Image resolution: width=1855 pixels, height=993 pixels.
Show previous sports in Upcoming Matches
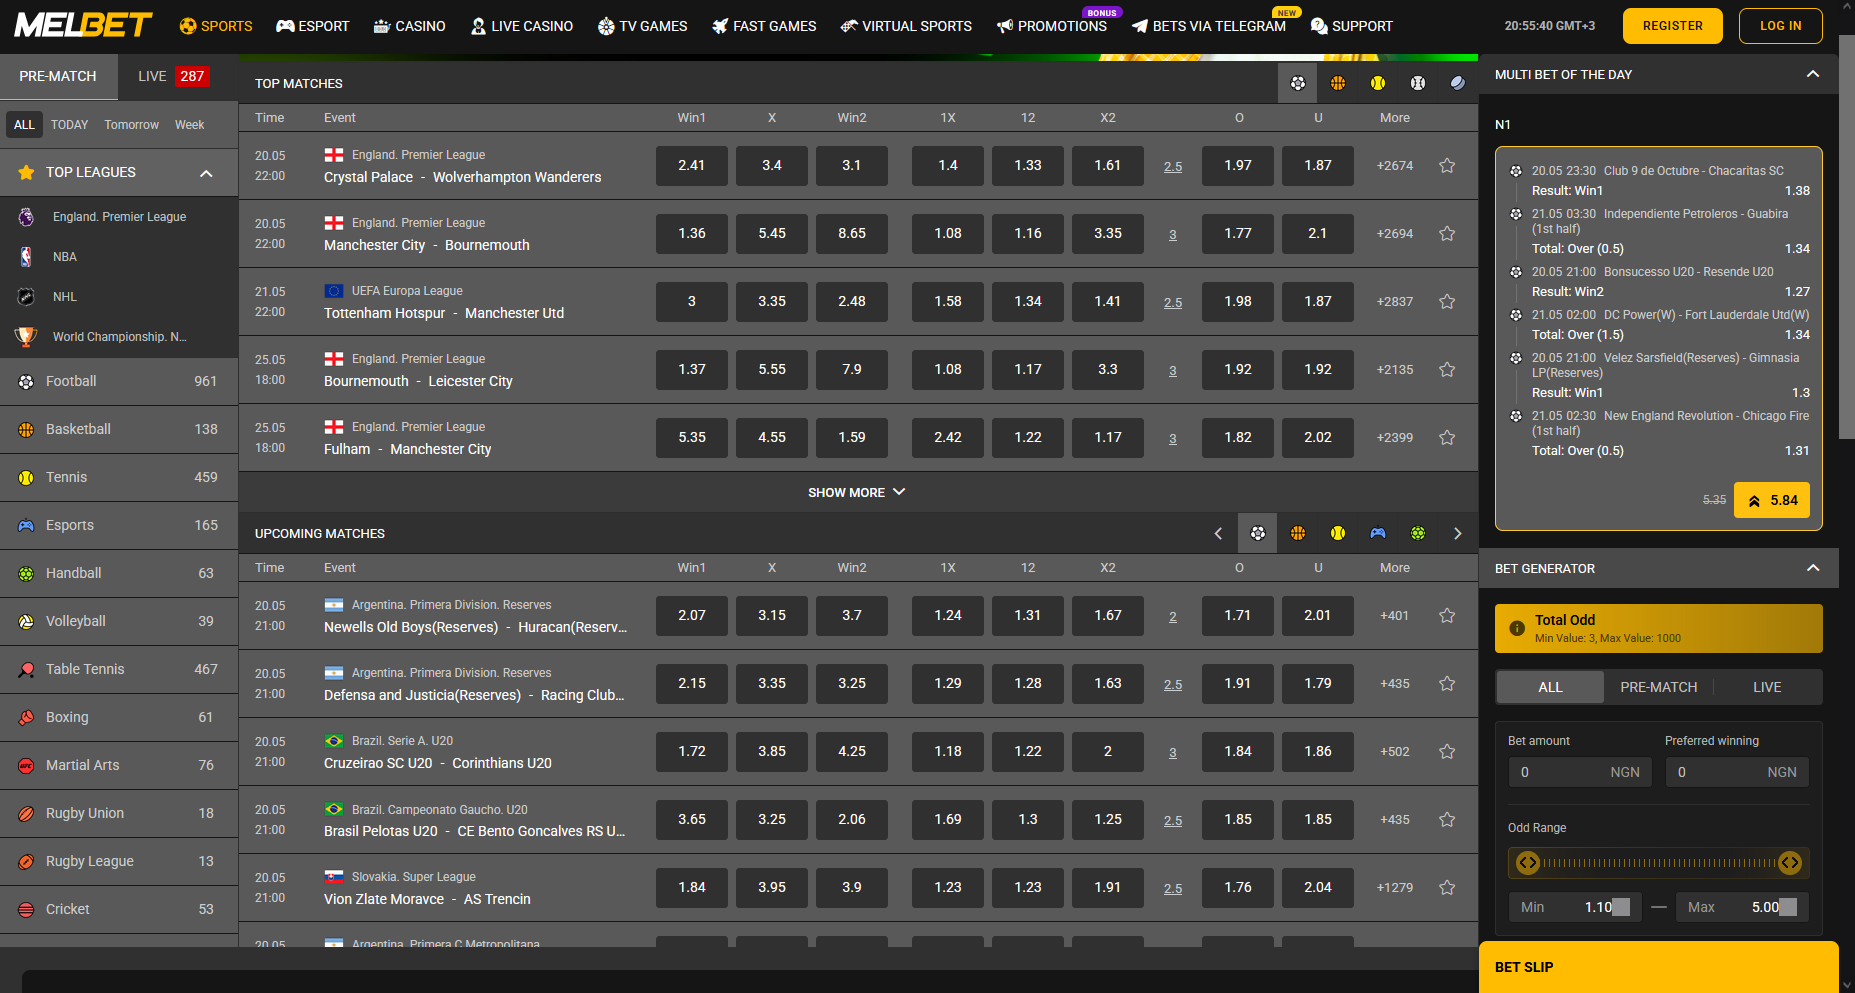[x=1218, y=533]
